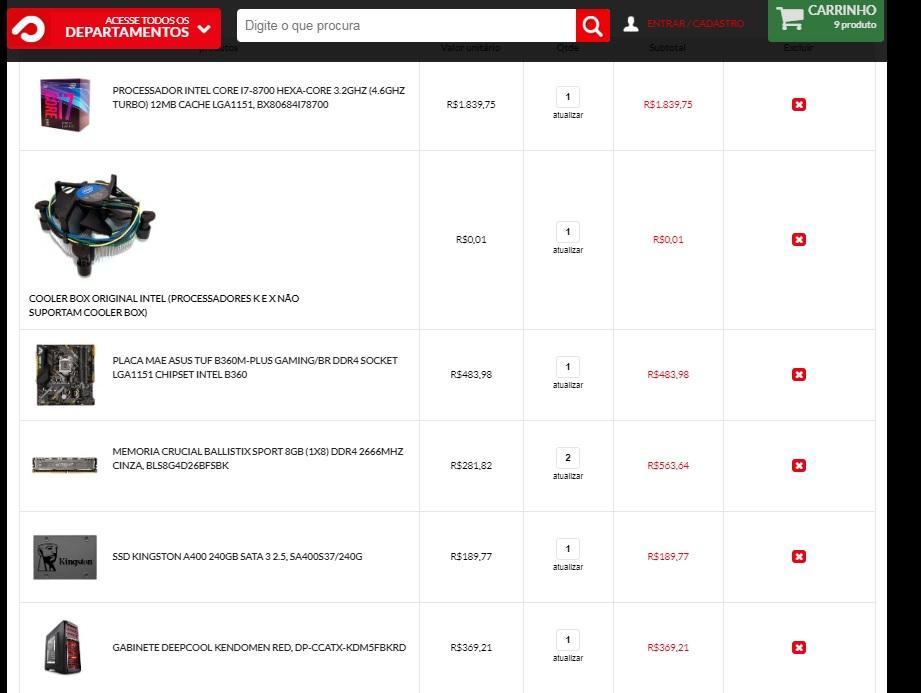Click quantity field for Deepcool Kendomen case
Viewport: 921px width, 693px height.
tap(568, 640)
